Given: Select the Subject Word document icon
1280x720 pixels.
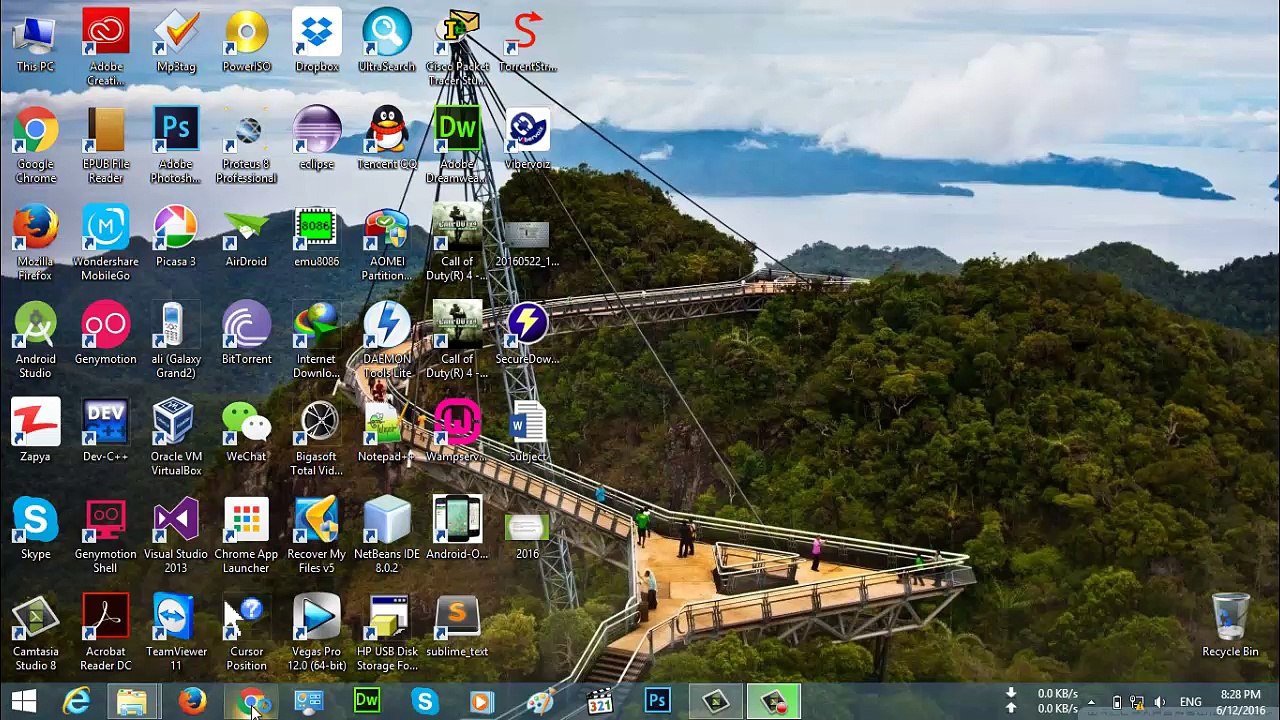Looking at the screenshot, I should coord(527,431).
